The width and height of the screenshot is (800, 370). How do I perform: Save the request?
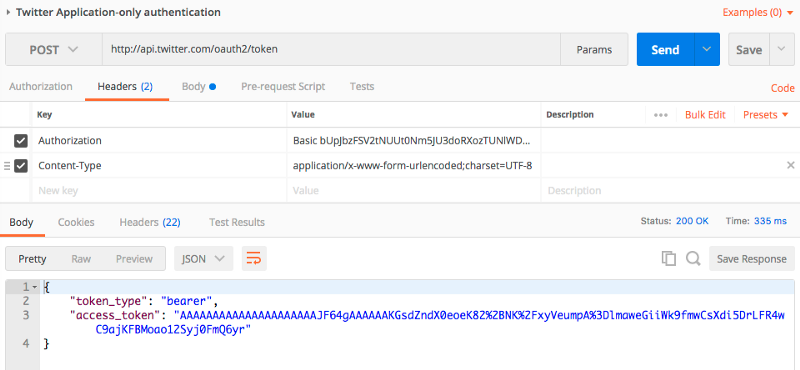click(749, 50)
